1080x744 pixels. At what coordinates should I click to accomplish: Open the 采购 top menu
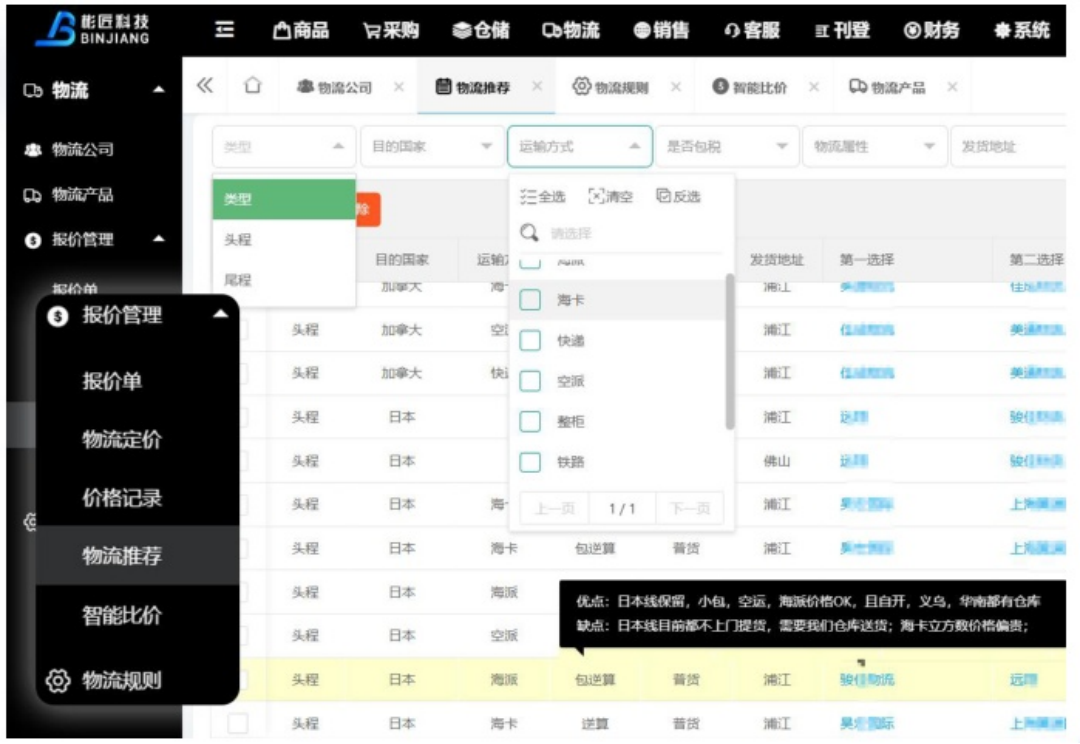[391, 30]
